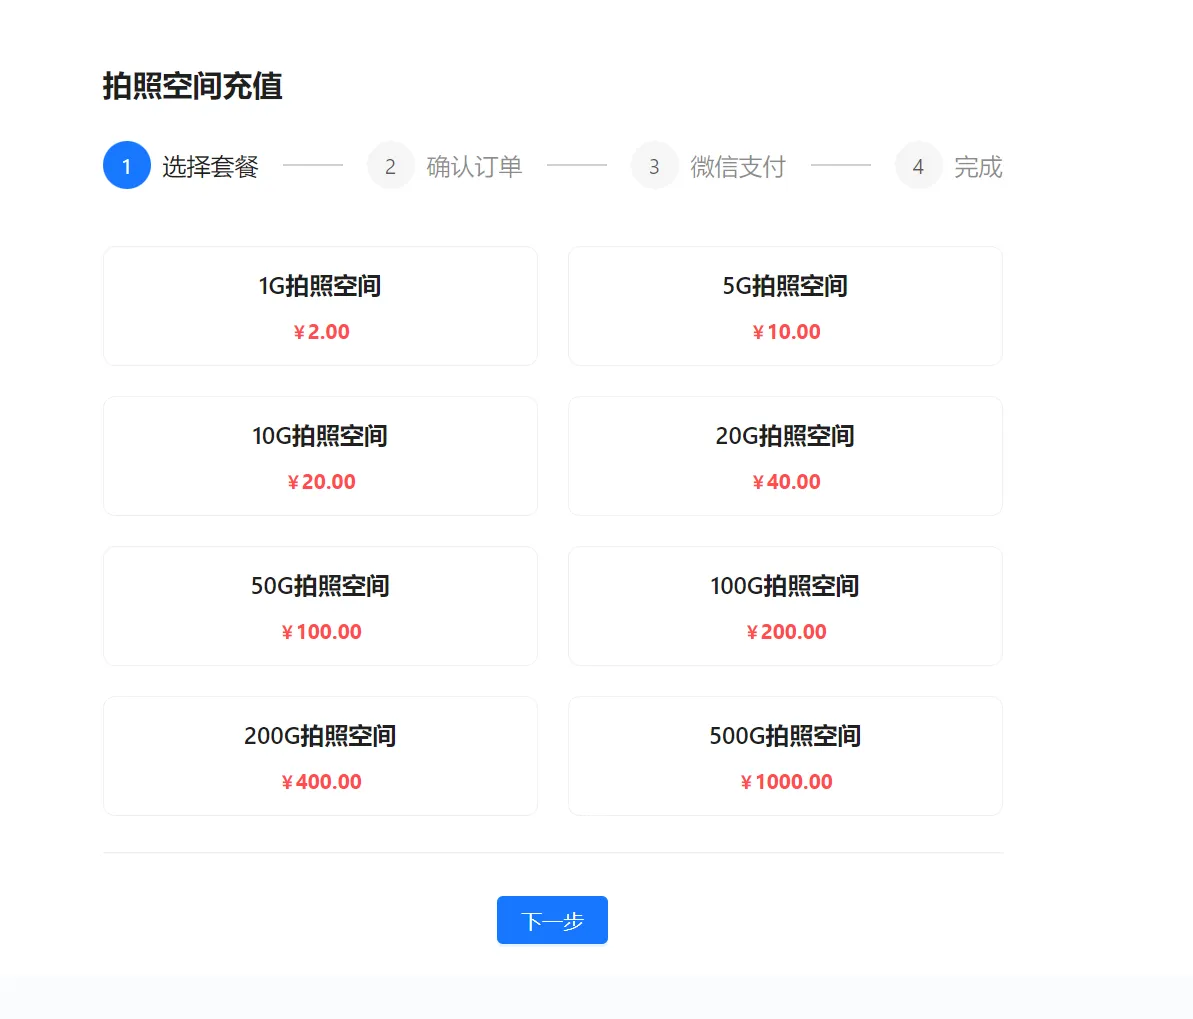The height and width of the screenshot is (1019, 1193).
Task: Click the ¥2.00 price text
Action: (321, 332)
